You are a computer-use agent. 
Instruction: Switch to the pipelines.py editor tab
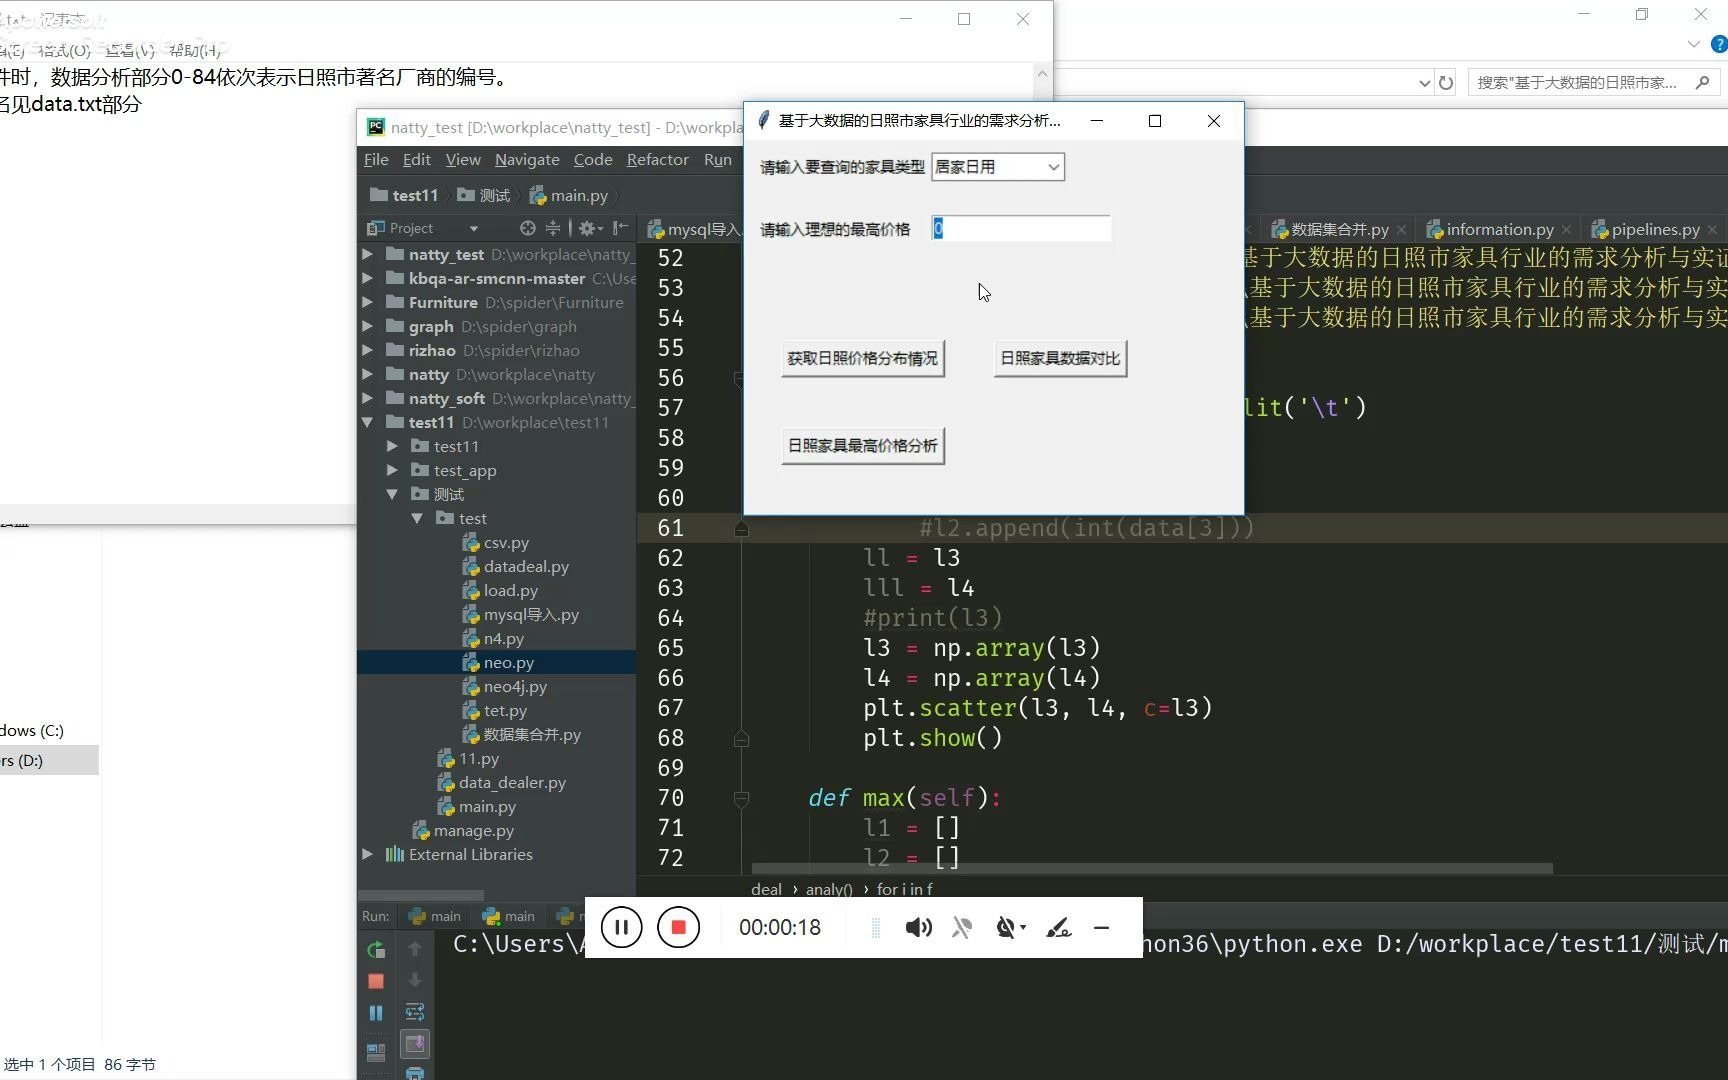pyautogui.click(x=1653, y=228)
